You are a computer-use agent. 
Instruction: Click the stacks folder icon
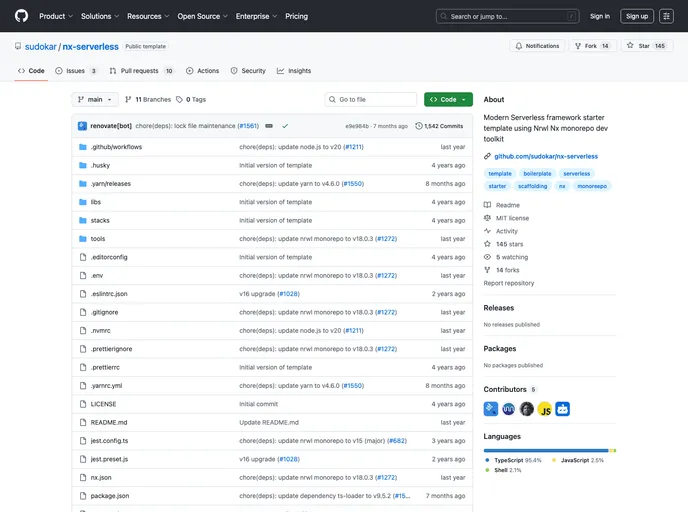[82, 221]
